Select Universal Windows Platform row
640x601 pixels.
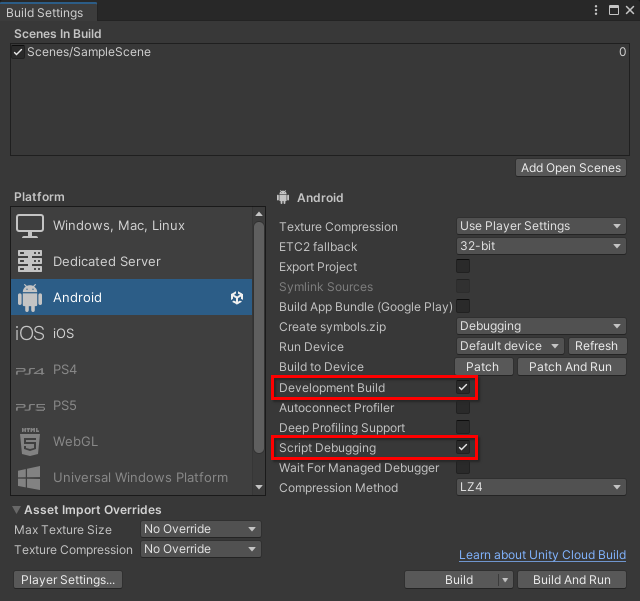(132, 477)
